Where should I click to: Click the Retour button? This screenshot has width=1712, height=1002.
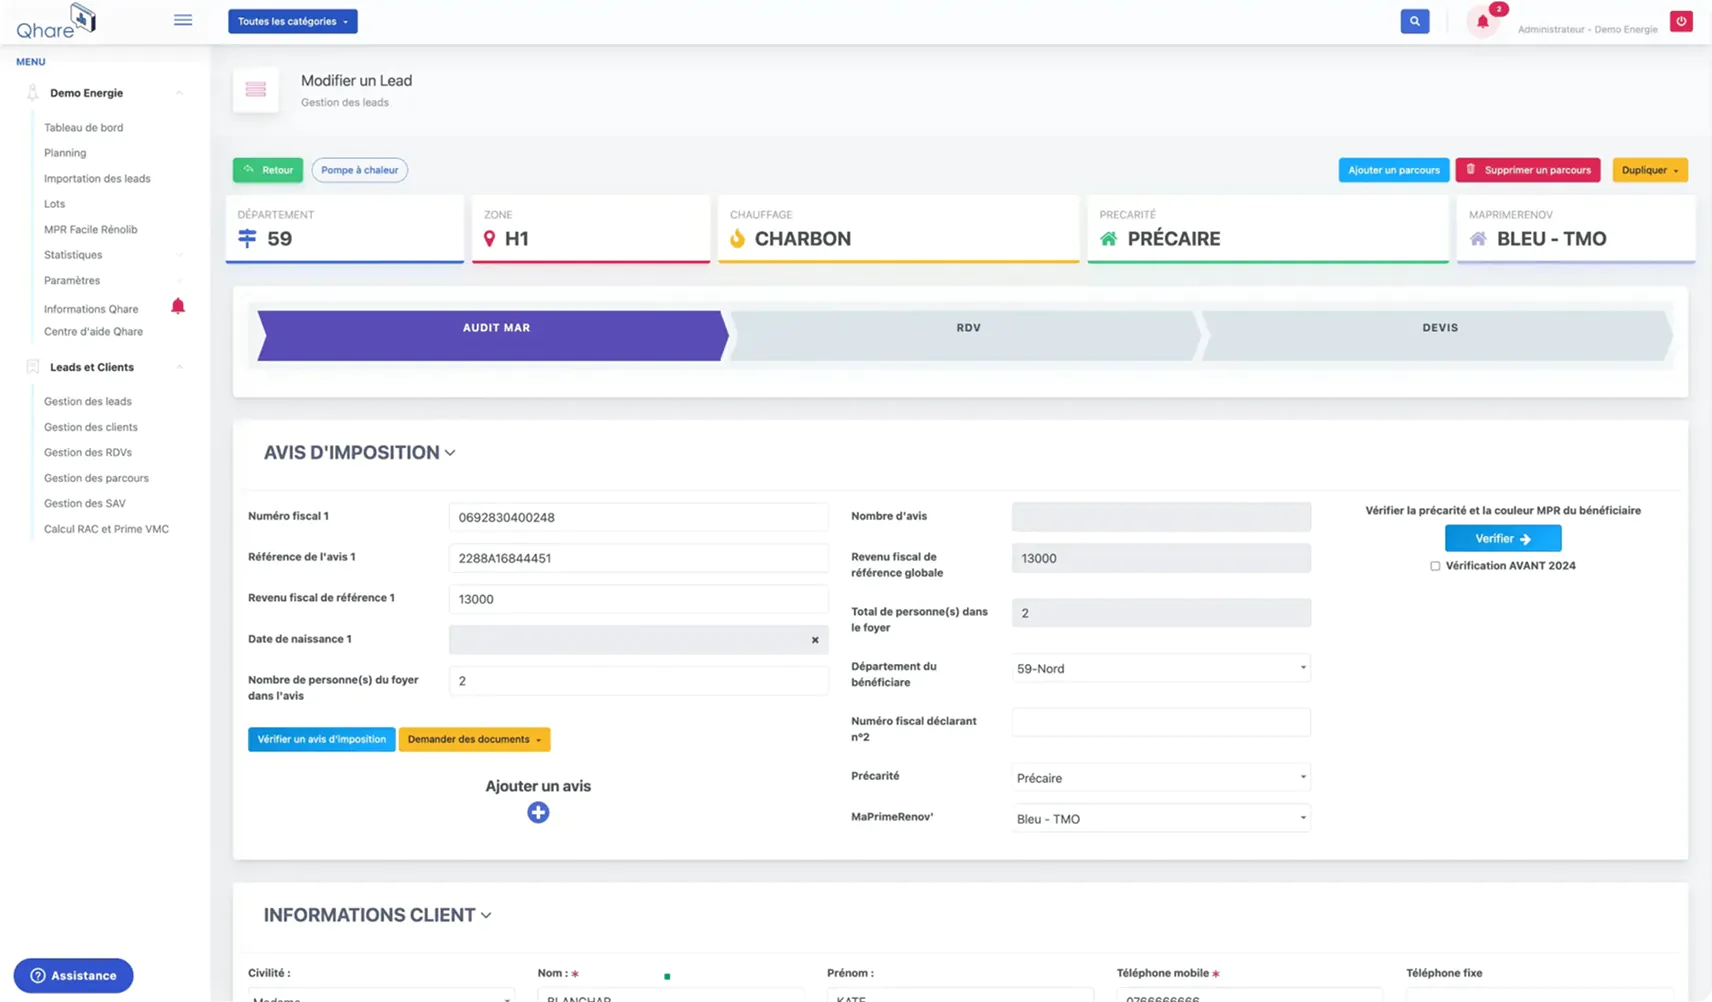point(267,169)
